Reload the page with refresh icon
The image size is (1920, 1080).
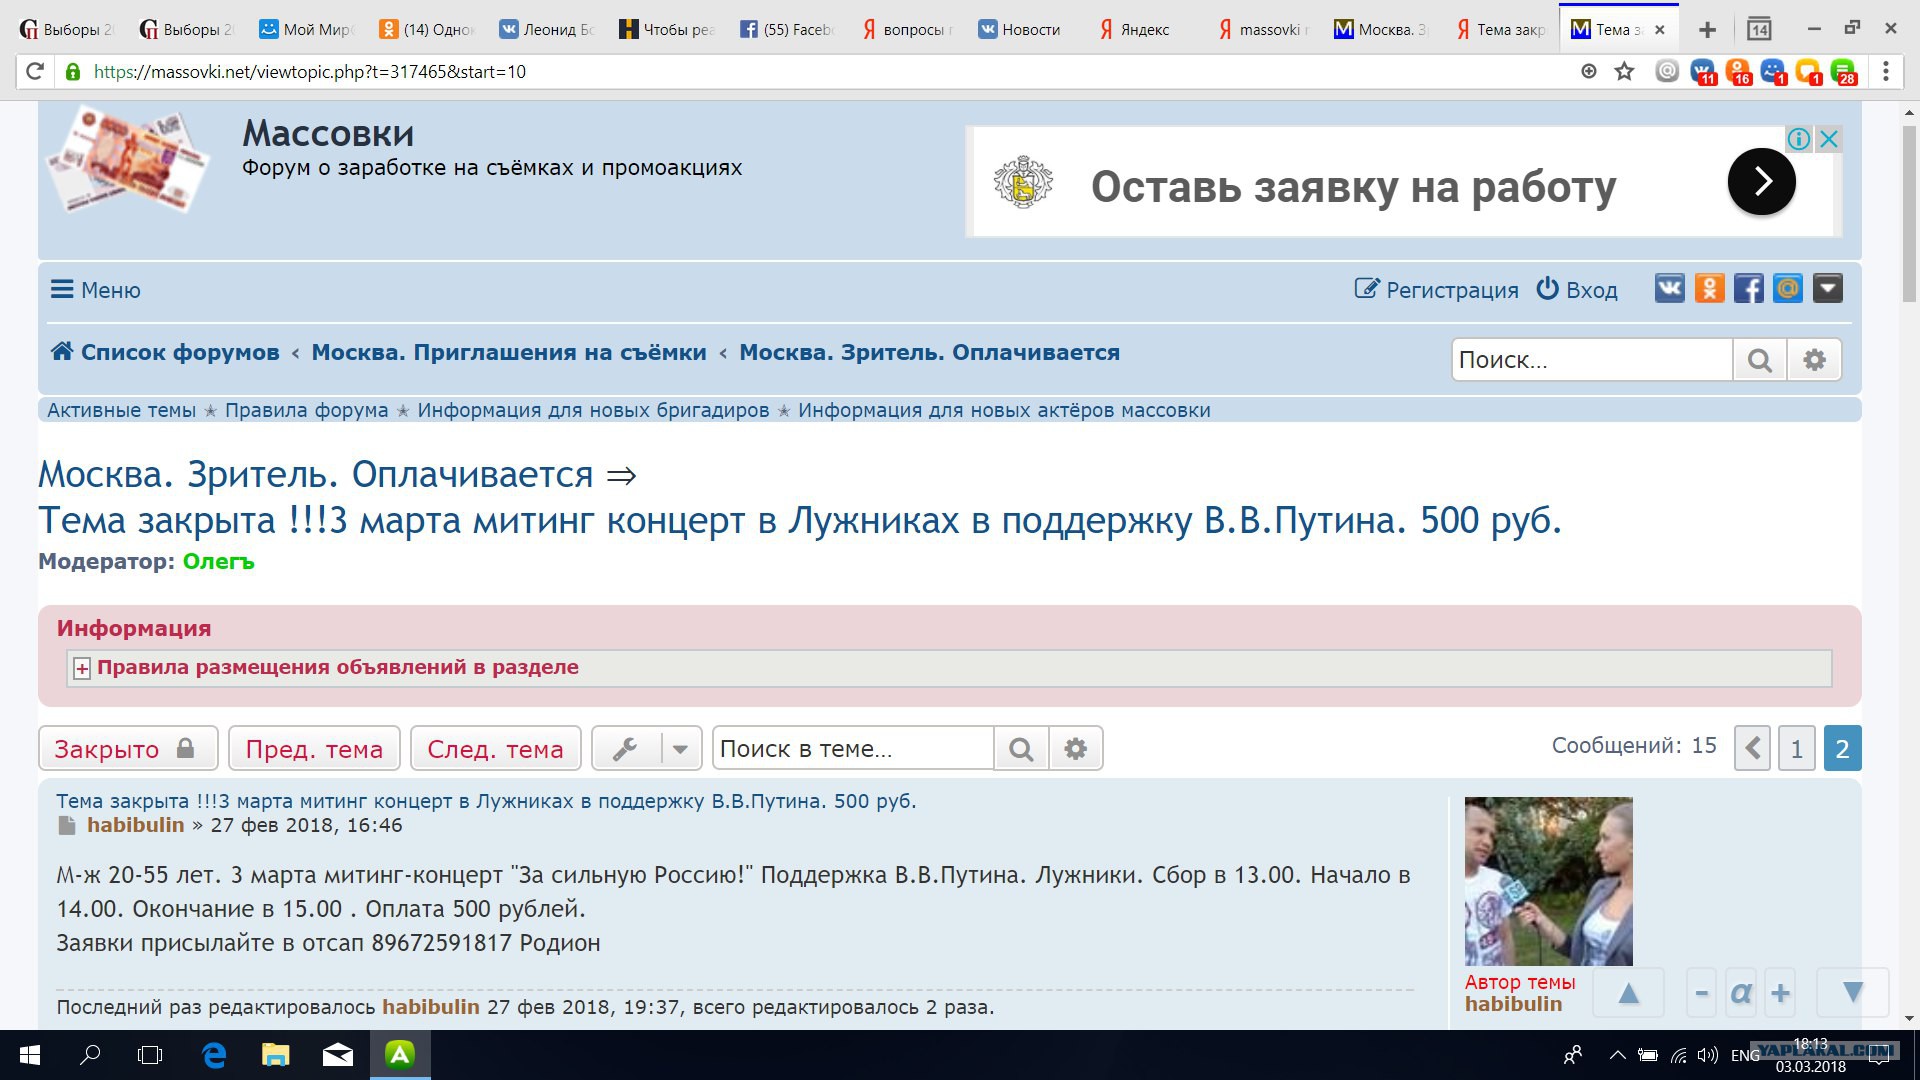pyautogui.click(x=35, y=71)
